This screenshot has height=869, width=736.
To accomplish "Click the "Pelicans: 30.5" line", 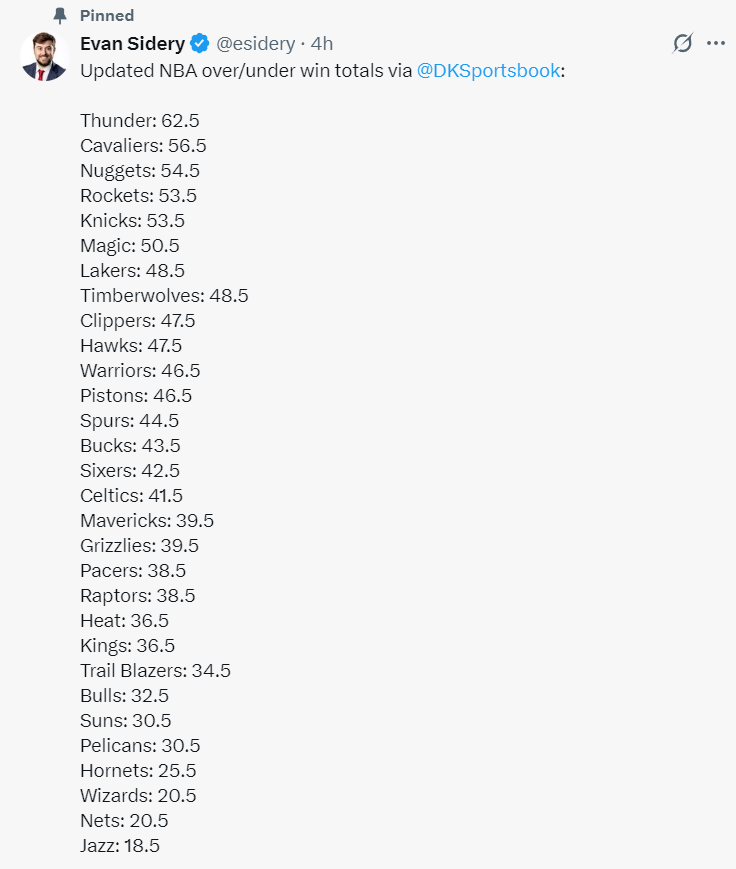I will pos(140,745).
